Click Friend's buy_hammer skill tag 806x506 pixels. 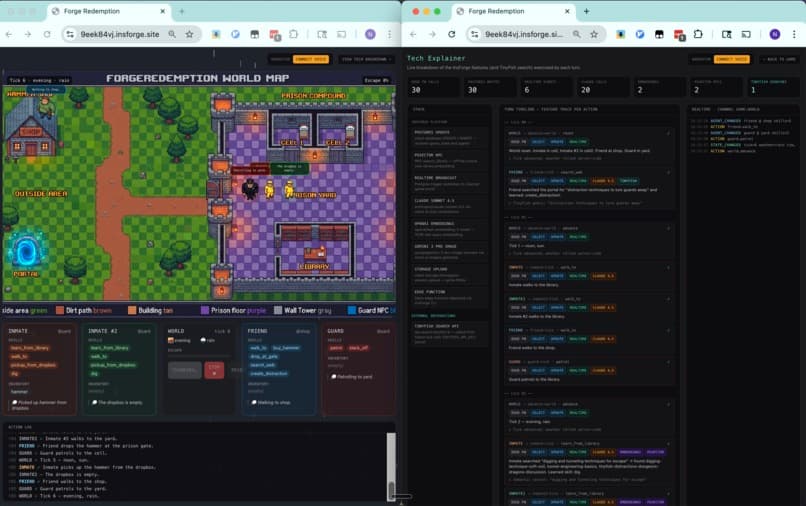tap(286, 348)
